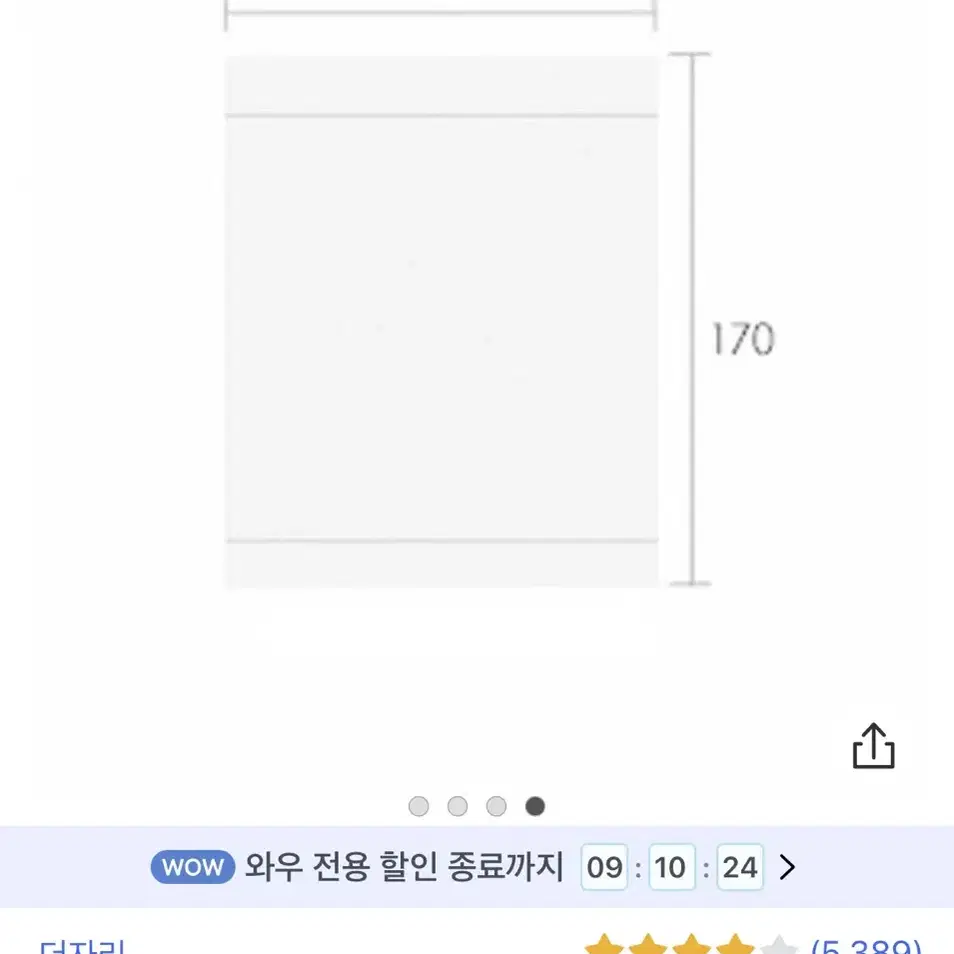Open WOW discount details via right chevron
Viewport: 954px width, 954px height.
pos(787,867)
